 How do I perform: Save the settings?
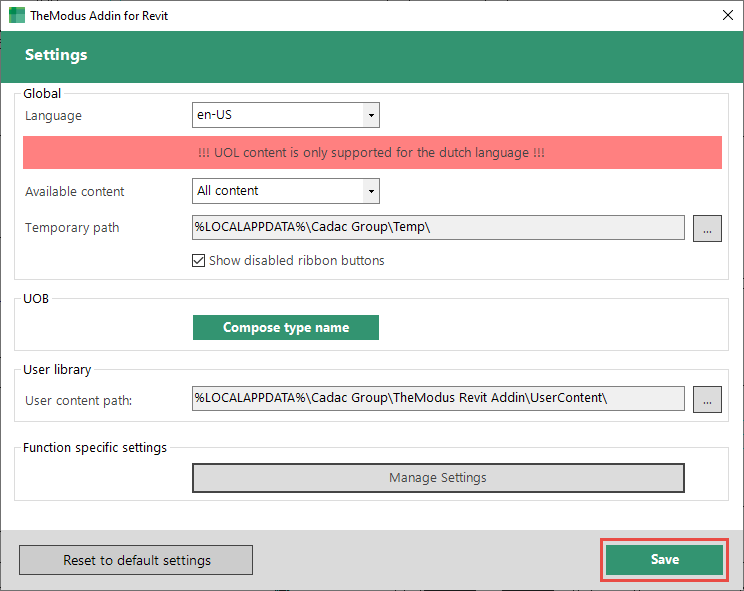coord(664,560)
